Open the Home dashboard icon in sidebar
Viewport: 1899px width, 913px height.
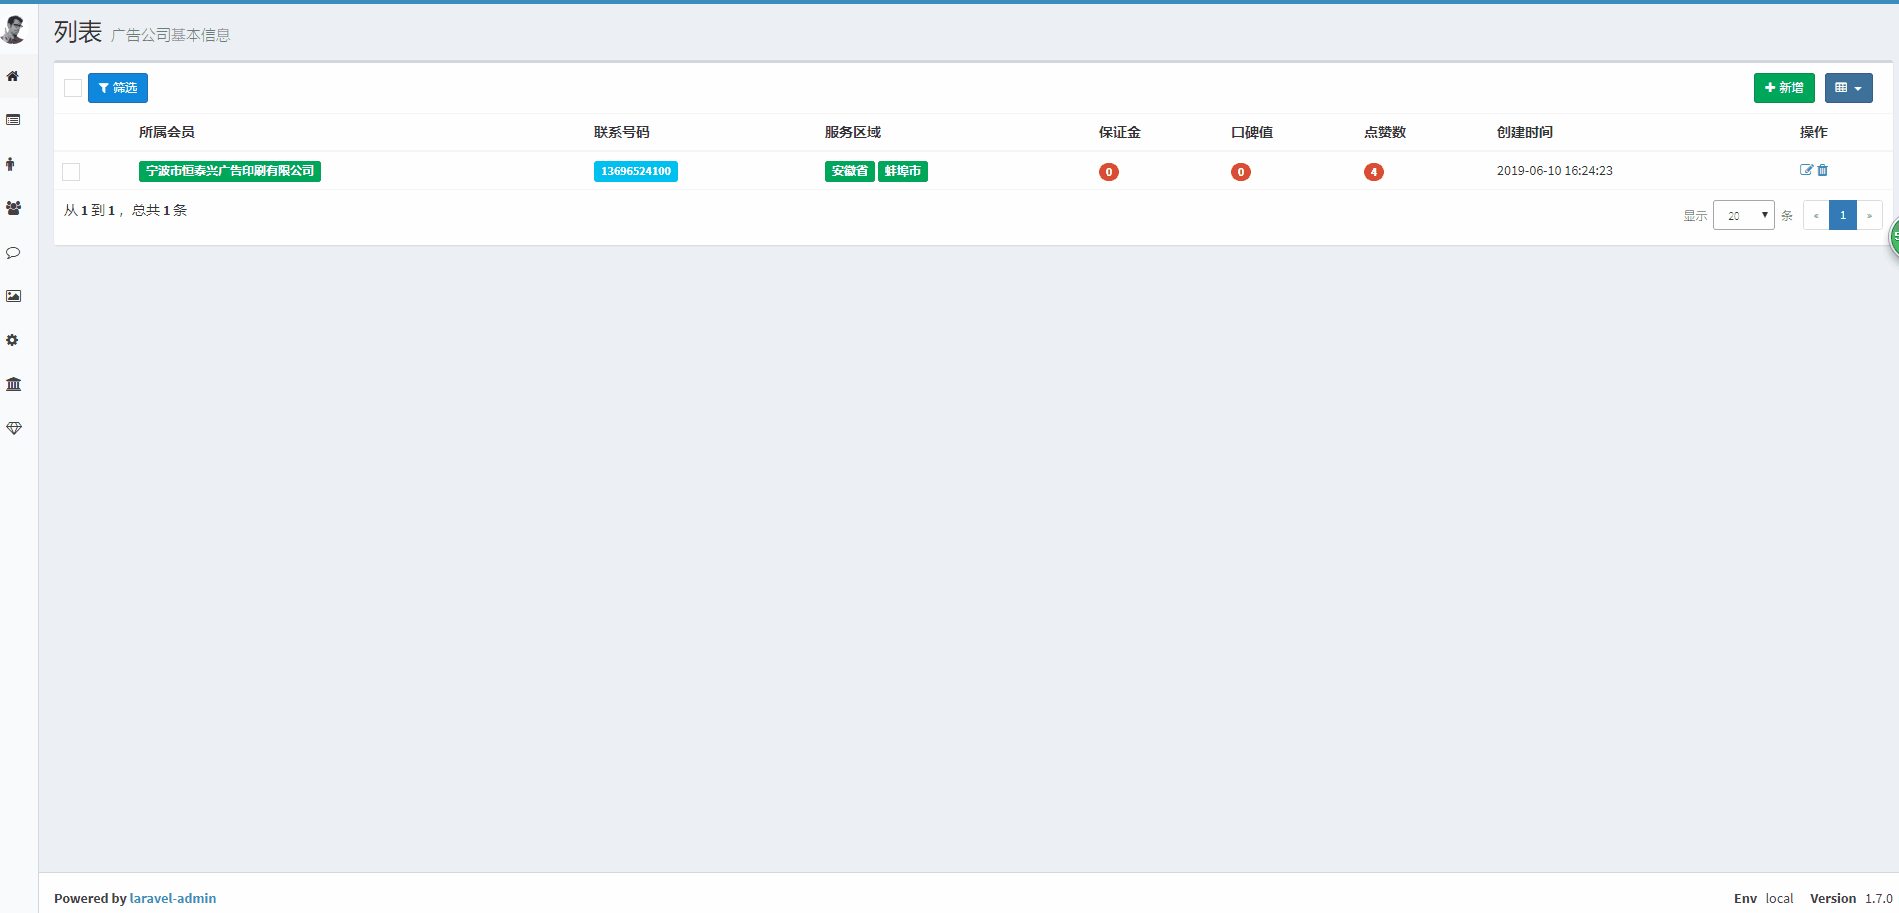(x=13, y=76)
